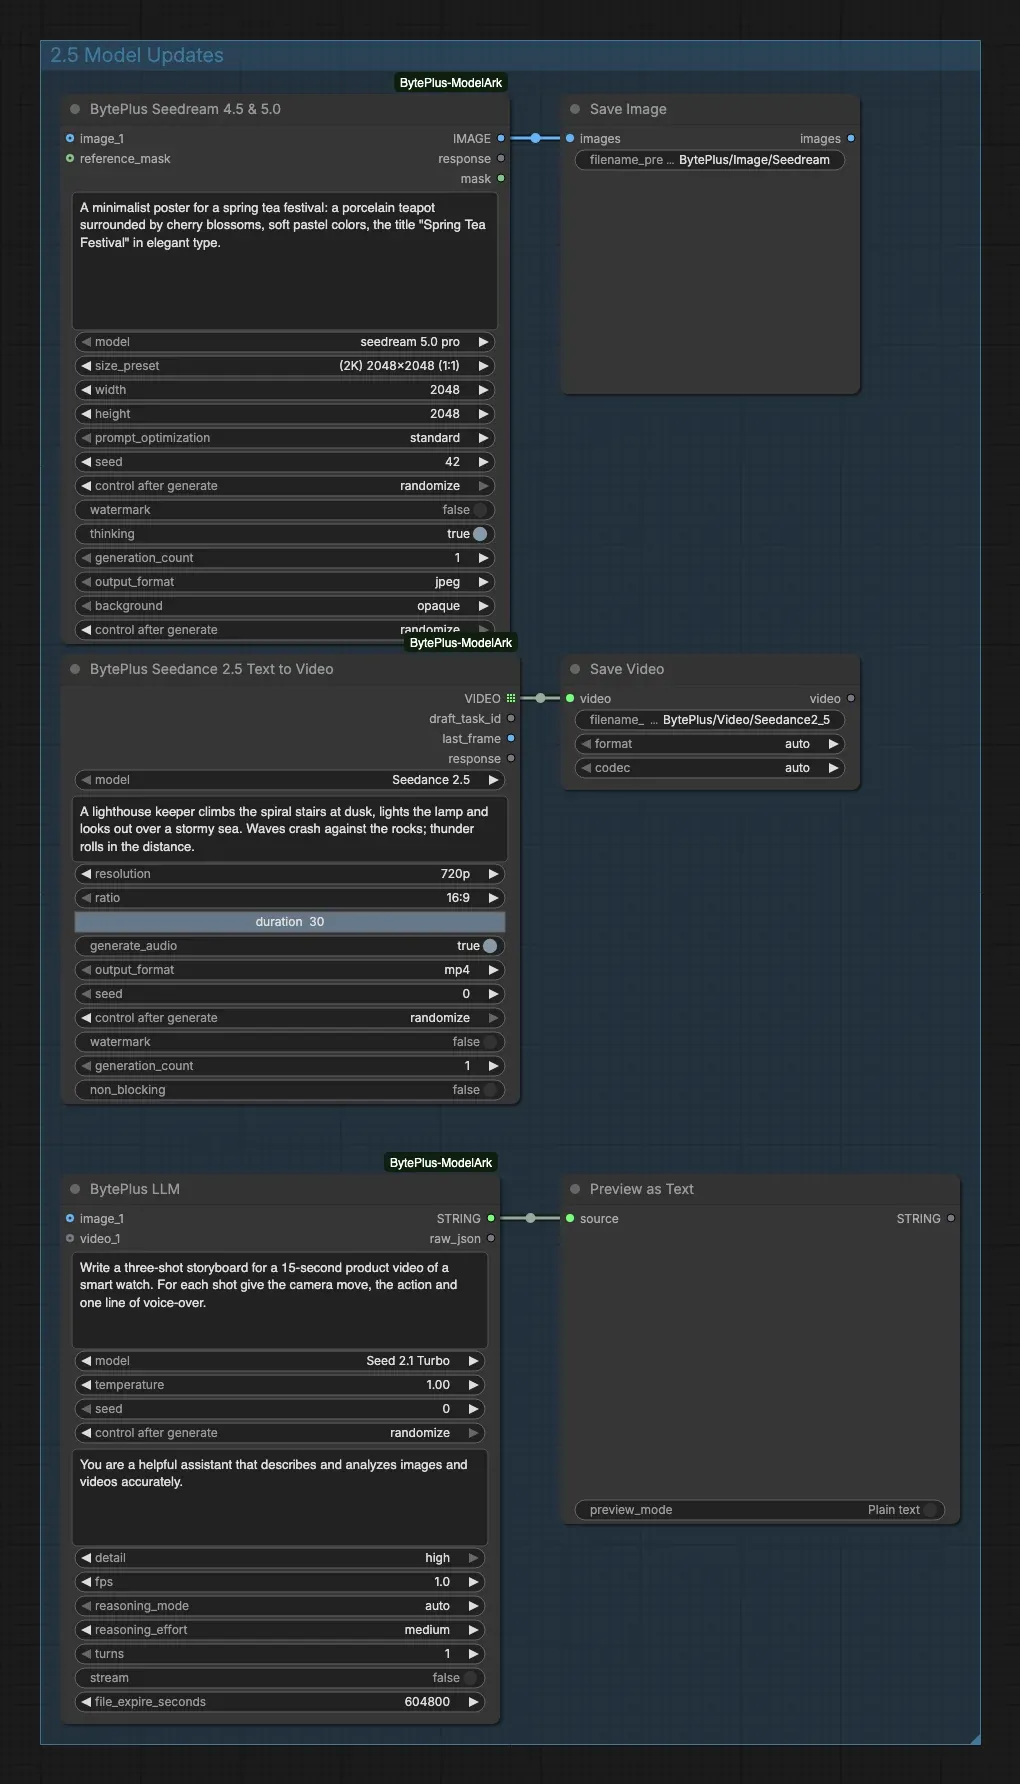Click LLM video_1 input socket

(x=70, y=1238)
